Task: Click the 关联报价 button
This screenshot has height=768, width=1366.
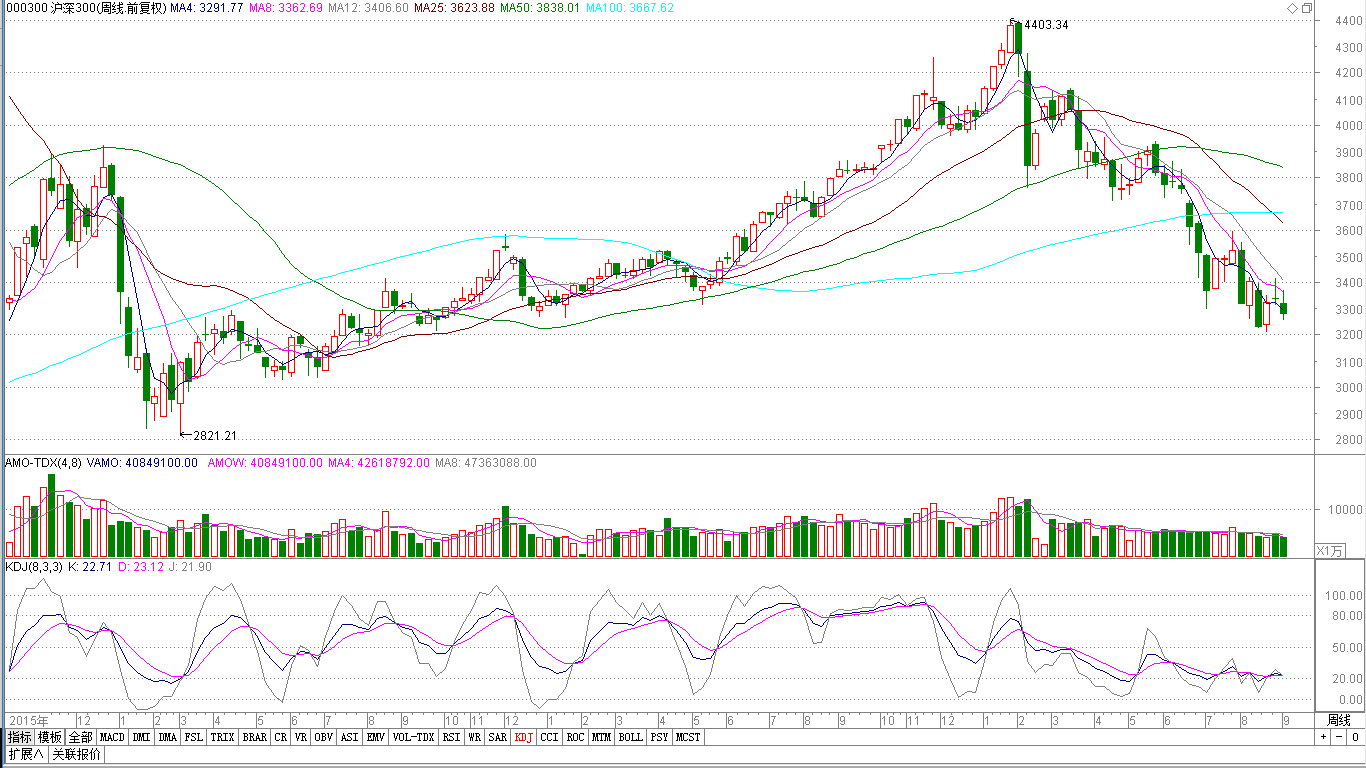Action: (x=76, y=754)
